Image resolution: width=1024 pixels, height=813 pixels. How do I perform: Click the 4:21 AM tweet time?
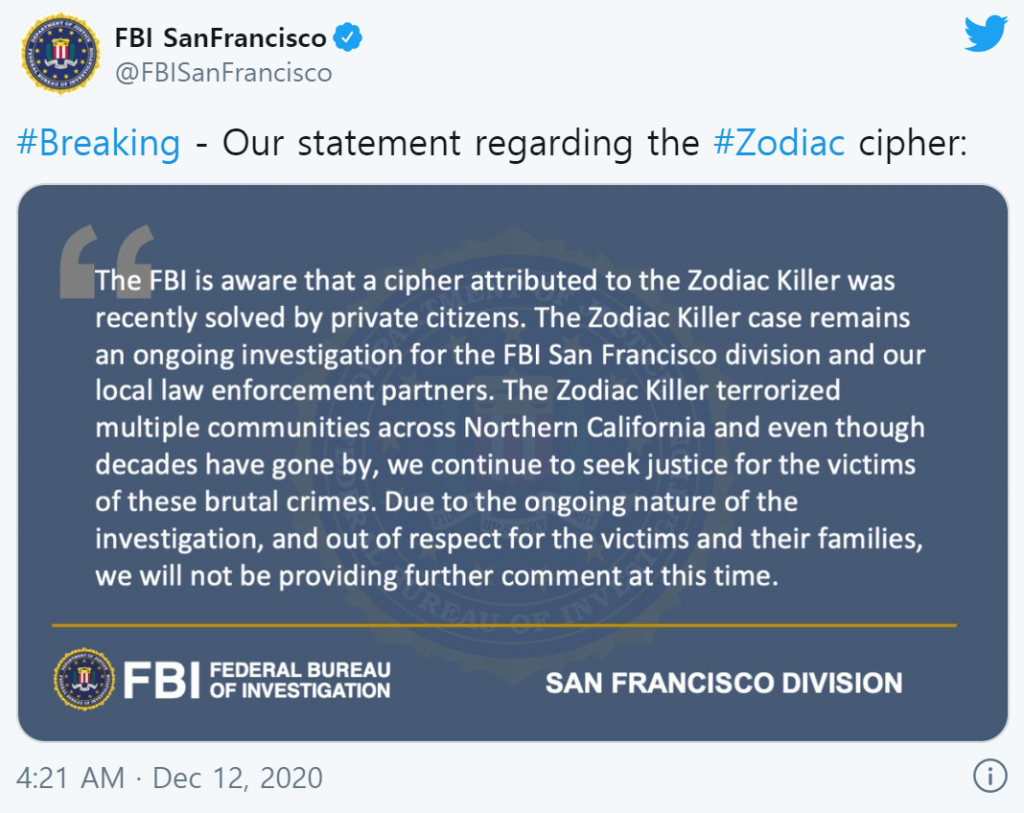pos(71,777)
